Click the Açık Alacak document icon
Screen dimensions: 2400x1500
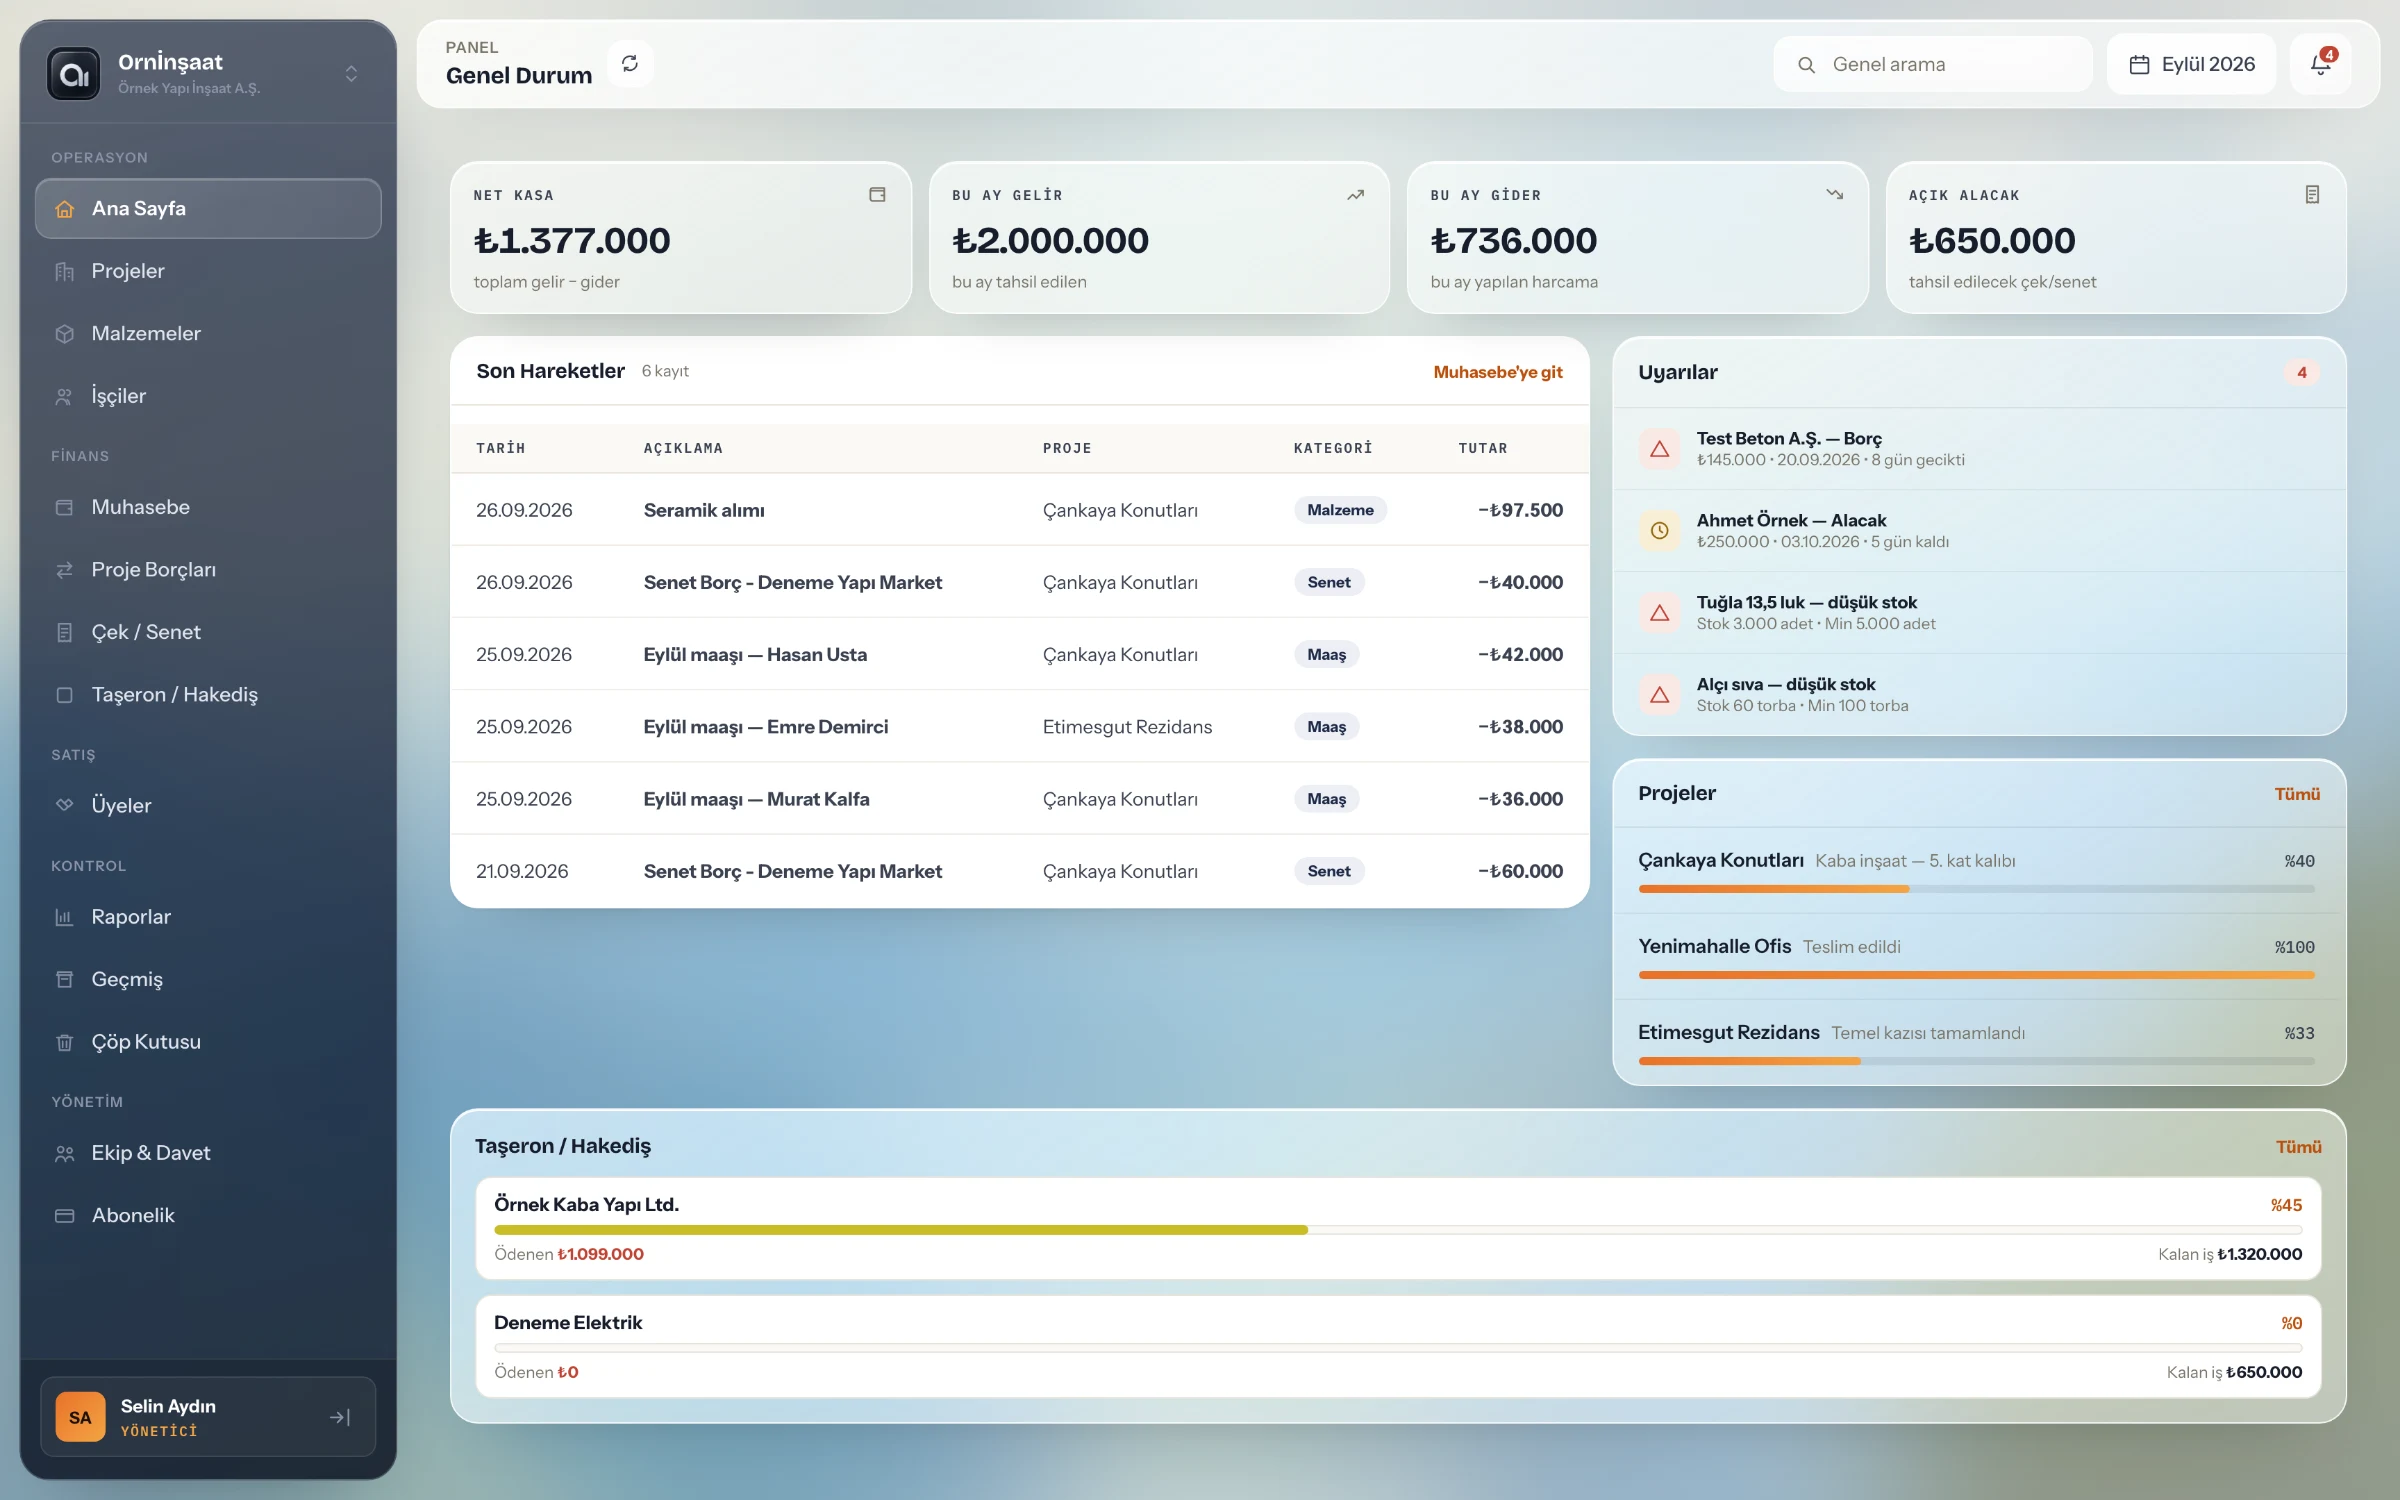click(x=2312, y=195)
